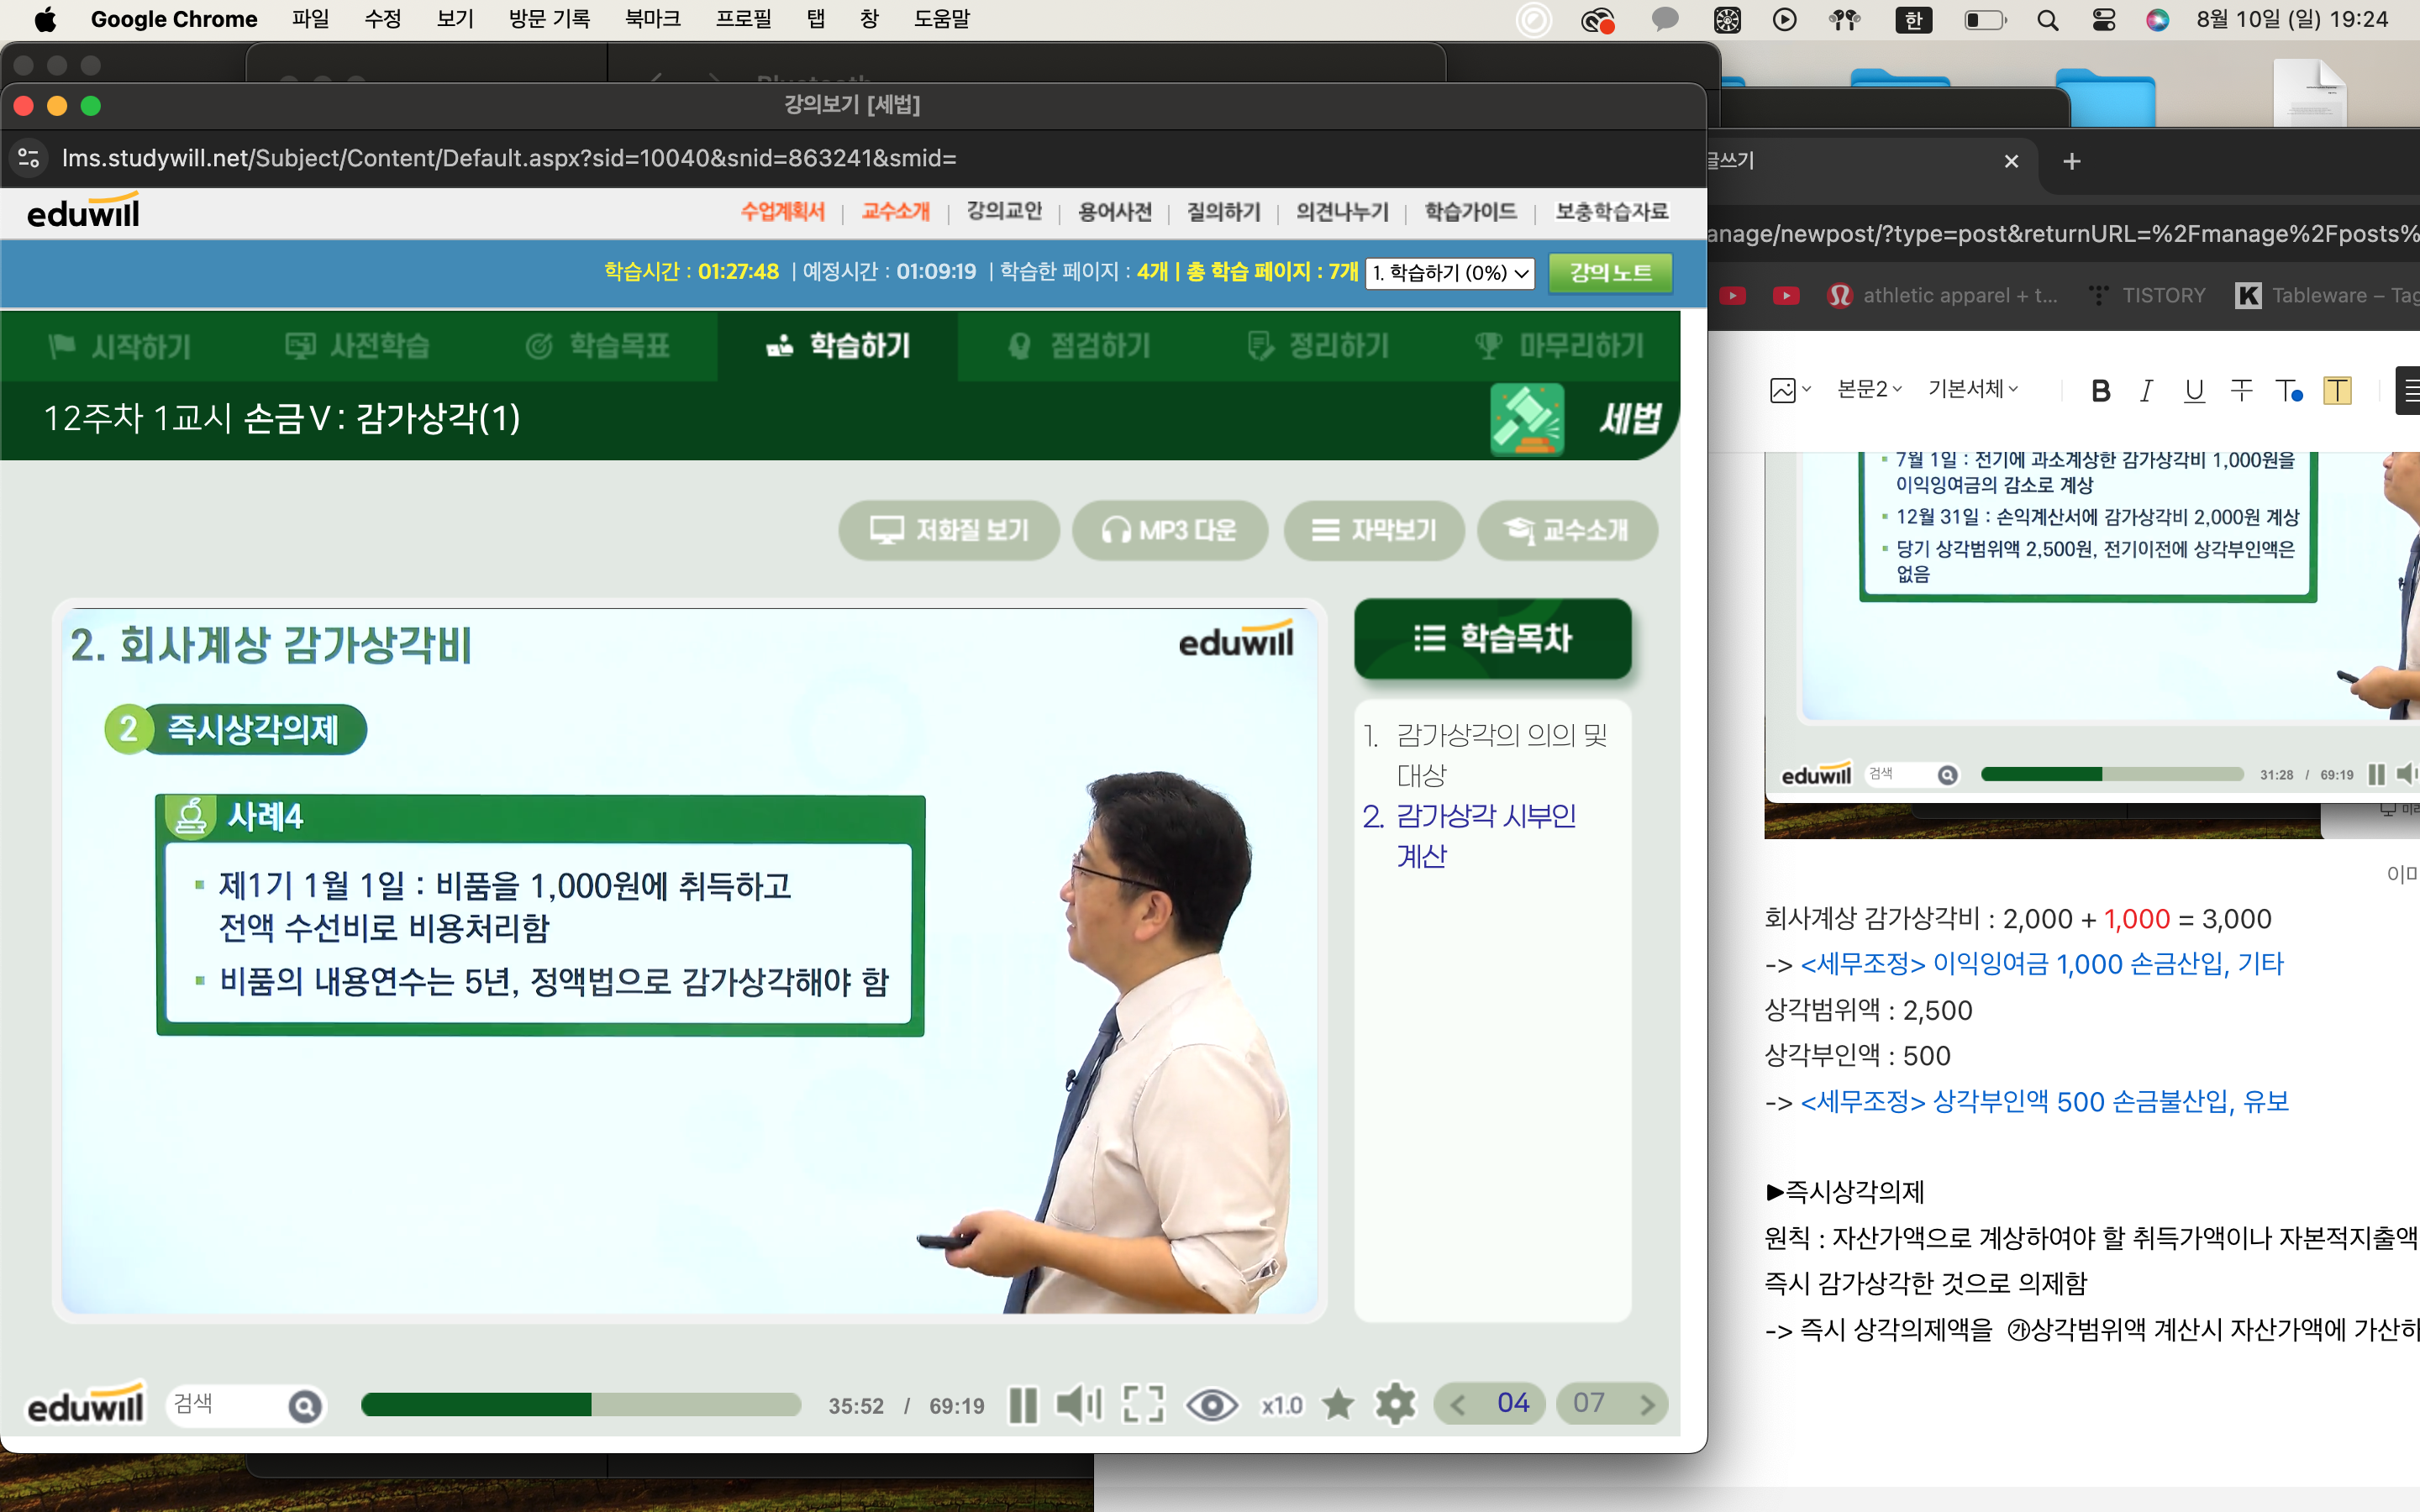The image size is (2420, 1512).
Task: Expand the 본문2 paragraph style dropdown
Action: 1868,389
